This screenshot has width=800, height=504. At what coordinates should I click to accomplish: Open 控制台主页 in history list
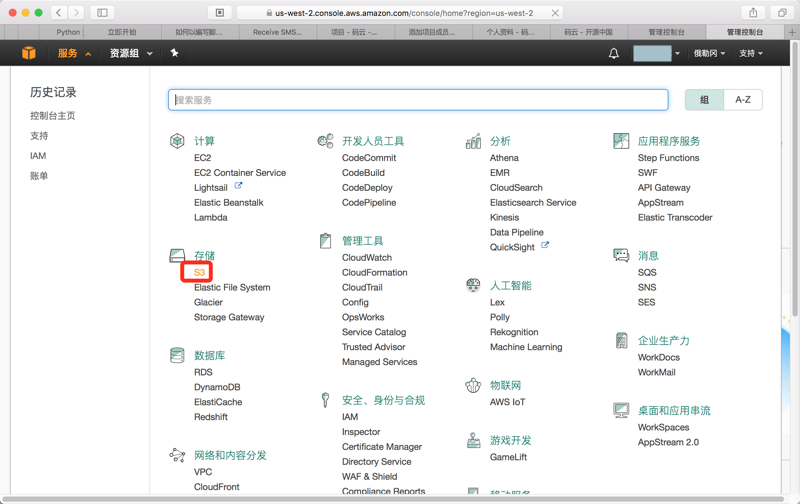[53, 116]
